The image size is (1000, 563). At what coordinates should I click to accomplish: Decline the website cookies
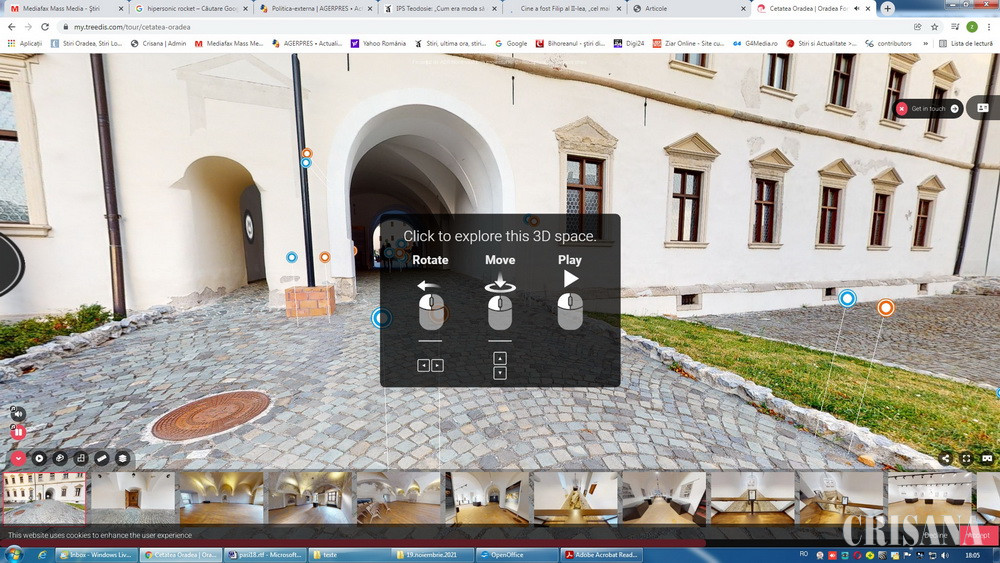[x=935, y=535]
